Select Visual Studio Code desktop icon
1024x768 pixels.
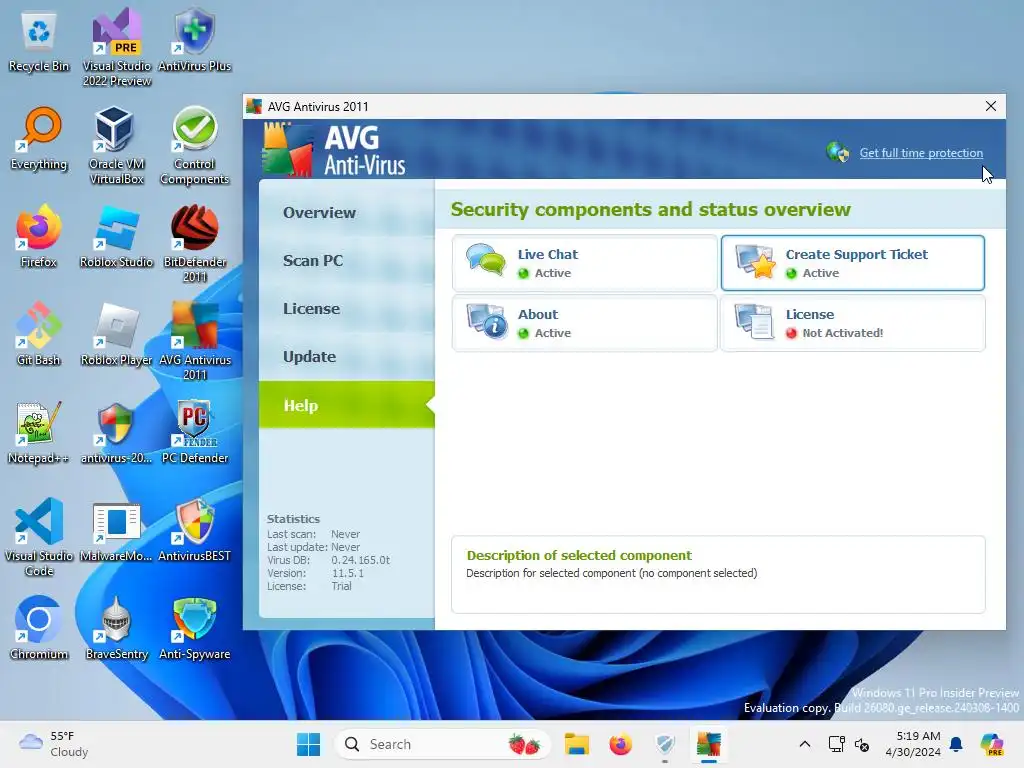(x=39, y=537)
